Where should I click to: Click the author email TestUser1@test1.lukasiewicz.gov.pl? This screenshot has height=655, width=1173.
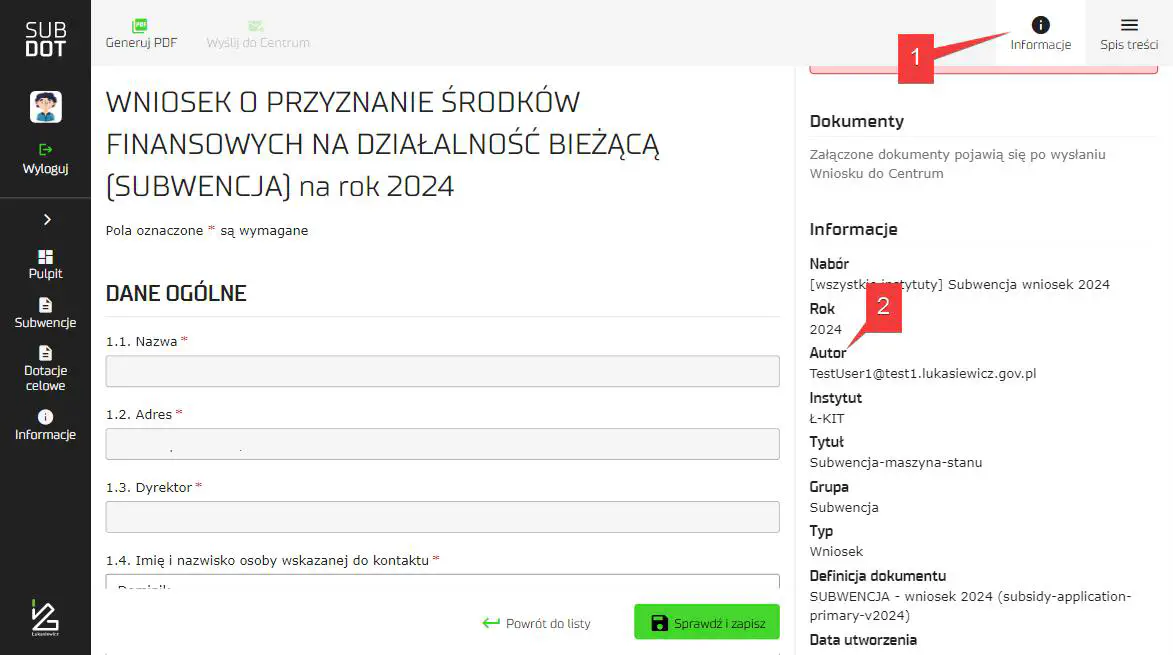[922, 374]
